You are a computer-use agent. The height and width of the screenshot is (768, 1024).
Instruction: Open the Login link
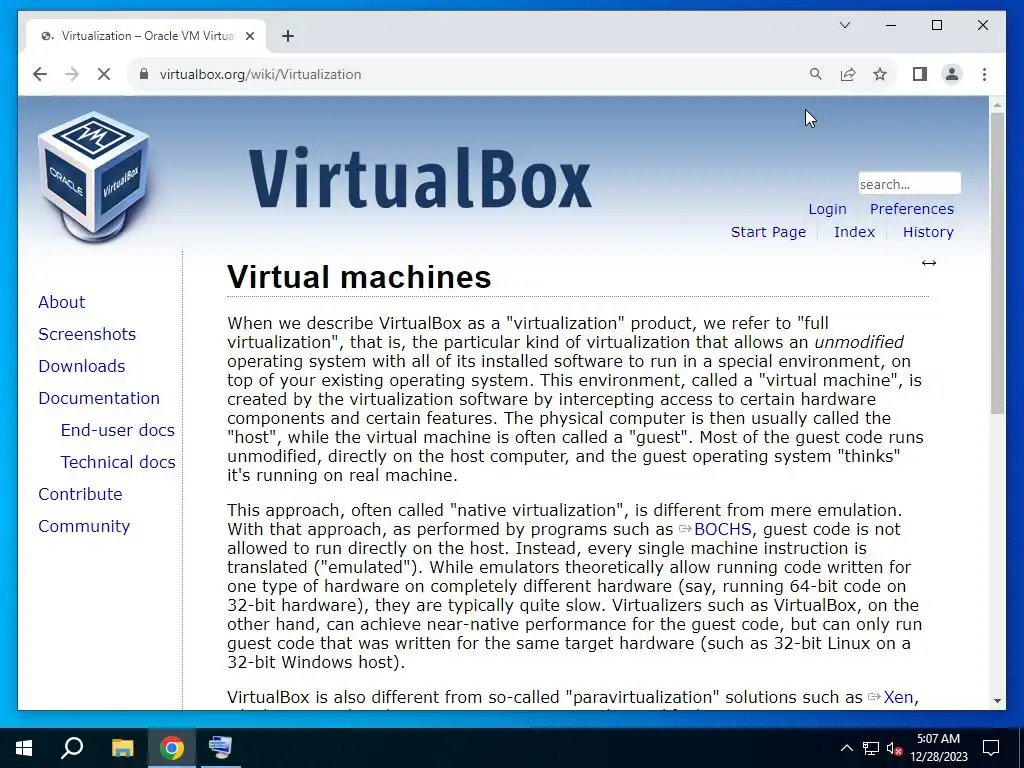(827, 209)
